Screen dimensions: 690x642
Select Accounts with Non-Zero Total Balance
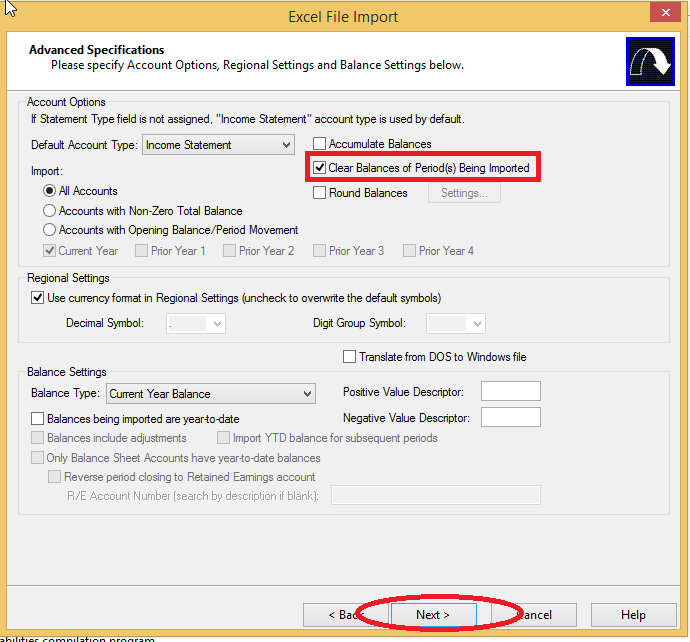[x=49, y=211]
